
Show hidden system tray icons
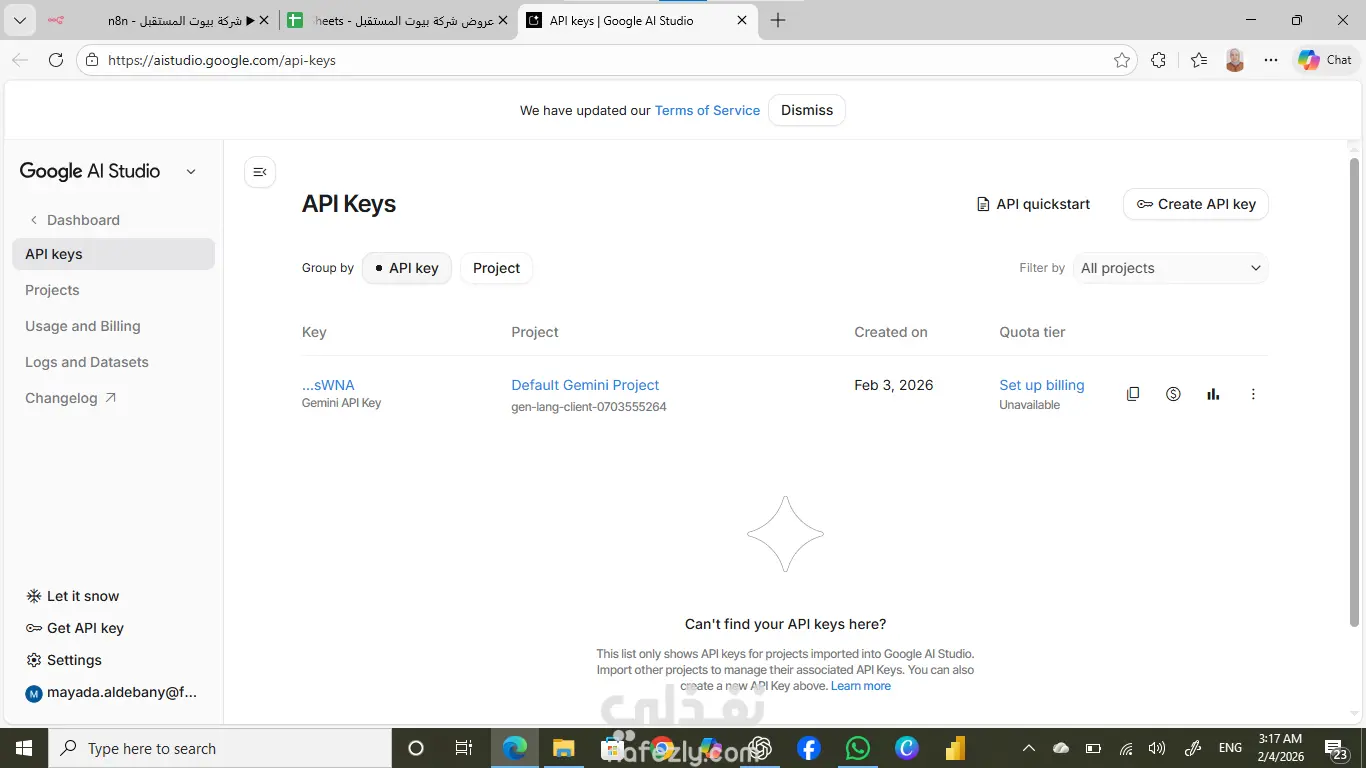click(1028, 748)
